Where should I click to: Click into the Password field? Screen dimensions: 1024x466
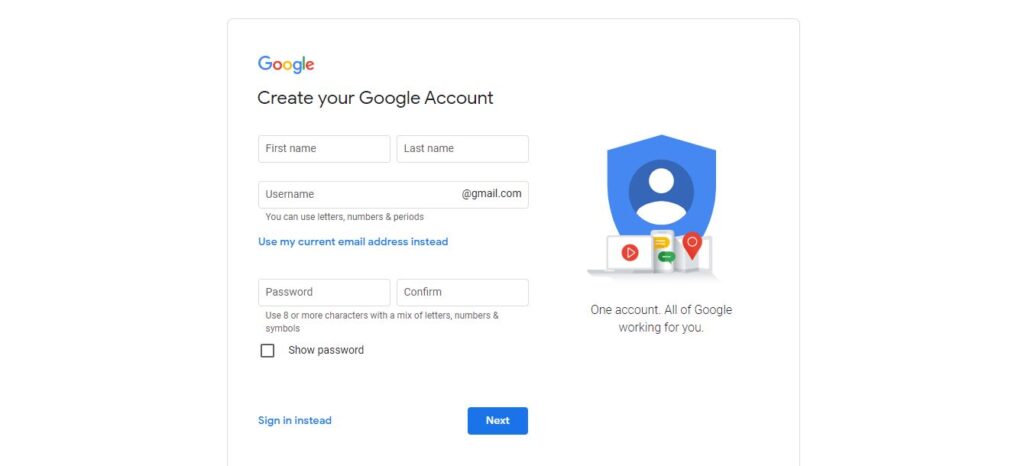(324, 292)
